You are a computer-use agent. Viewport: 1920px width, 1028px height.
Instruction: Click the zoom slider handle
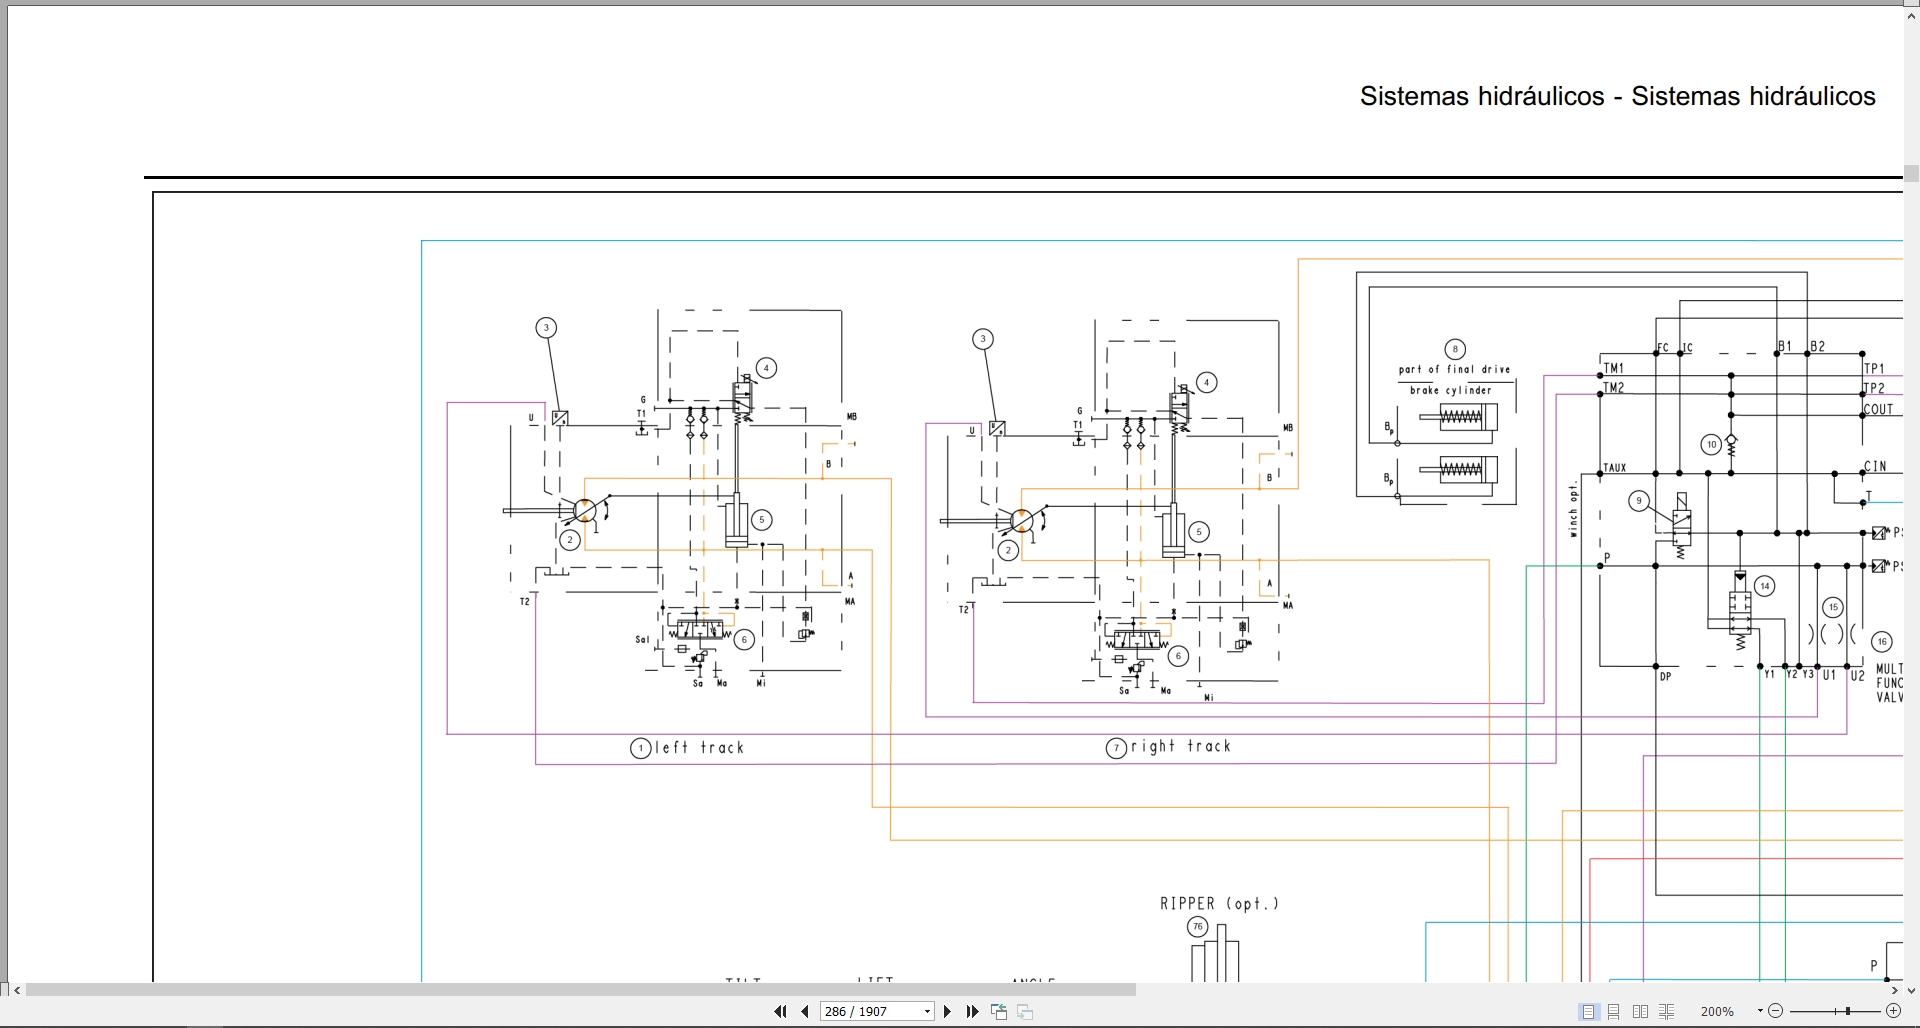tap(1848, 1012)
